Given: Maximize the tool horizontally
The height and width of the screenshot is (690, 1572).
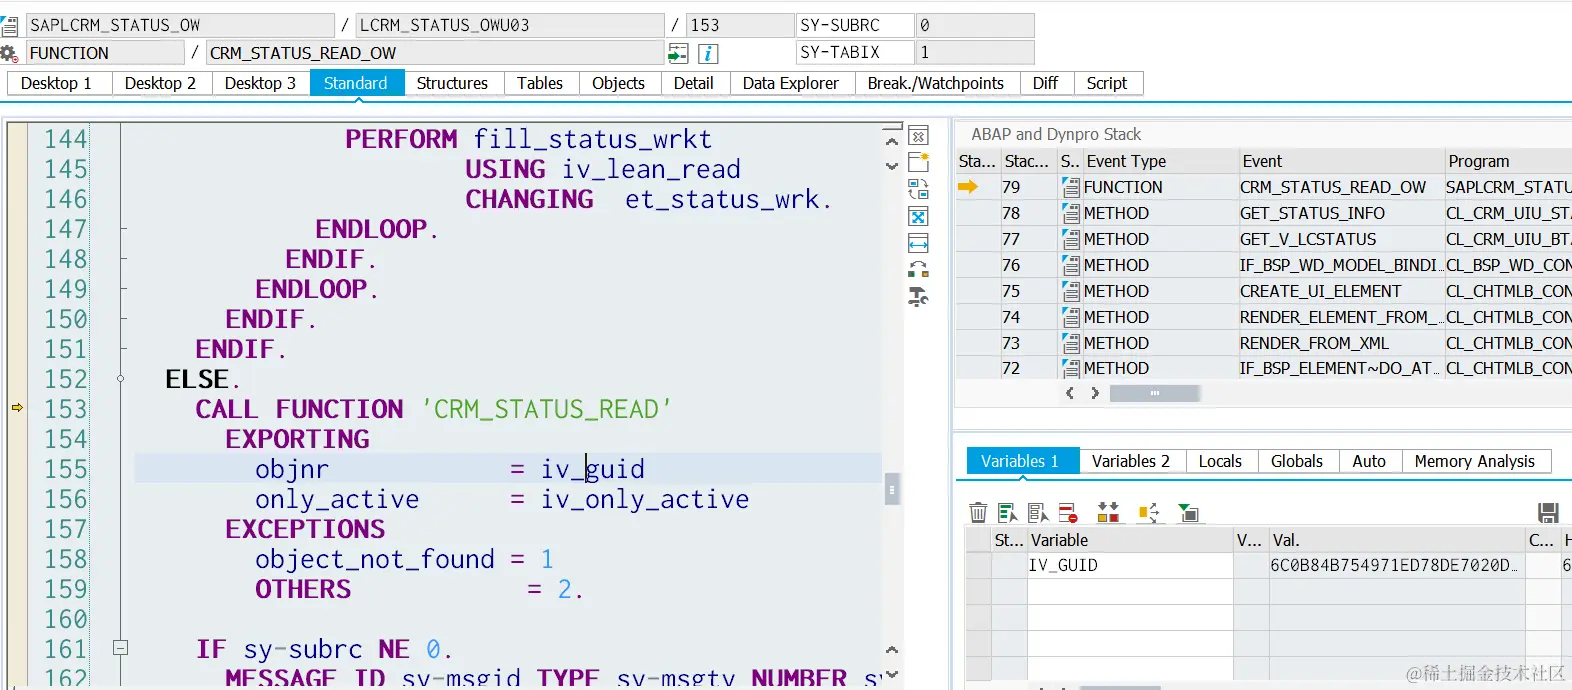Looking at the screenshot, I should click(x=918, y=243).
